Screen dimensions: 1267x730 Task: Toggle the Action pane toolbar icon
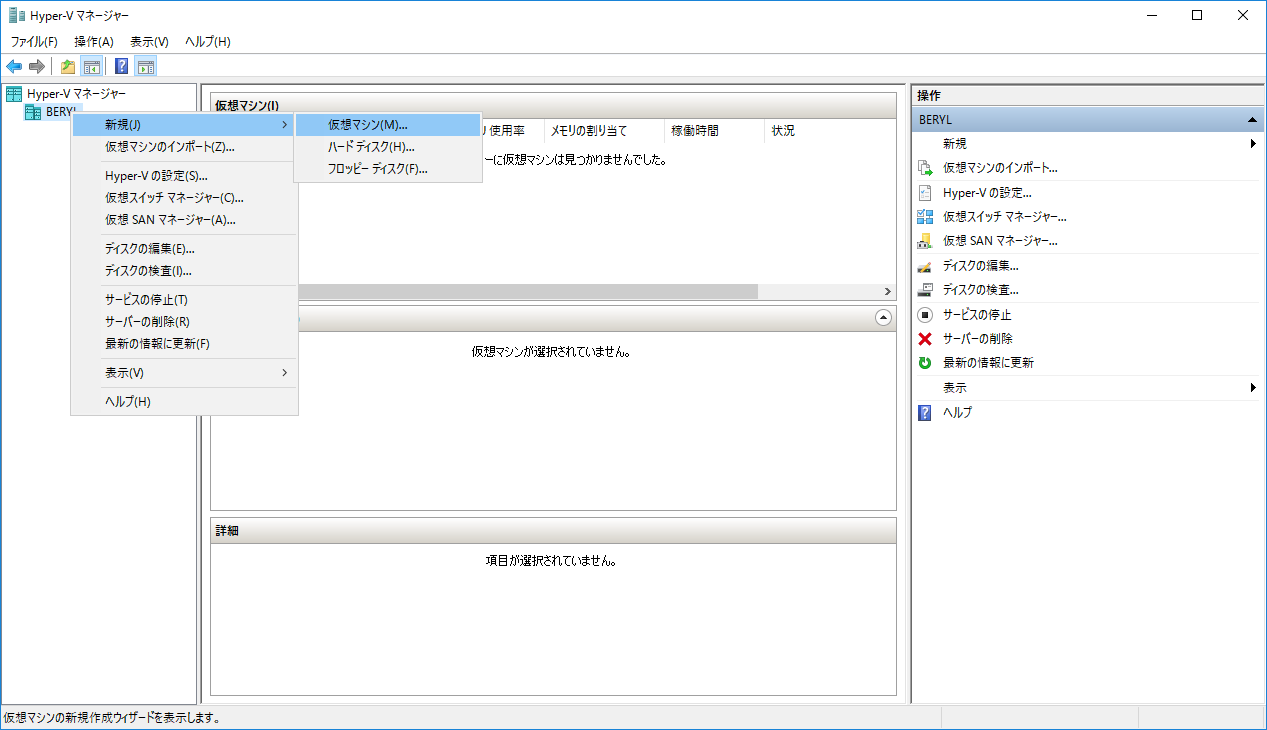[x=146, y=67]
